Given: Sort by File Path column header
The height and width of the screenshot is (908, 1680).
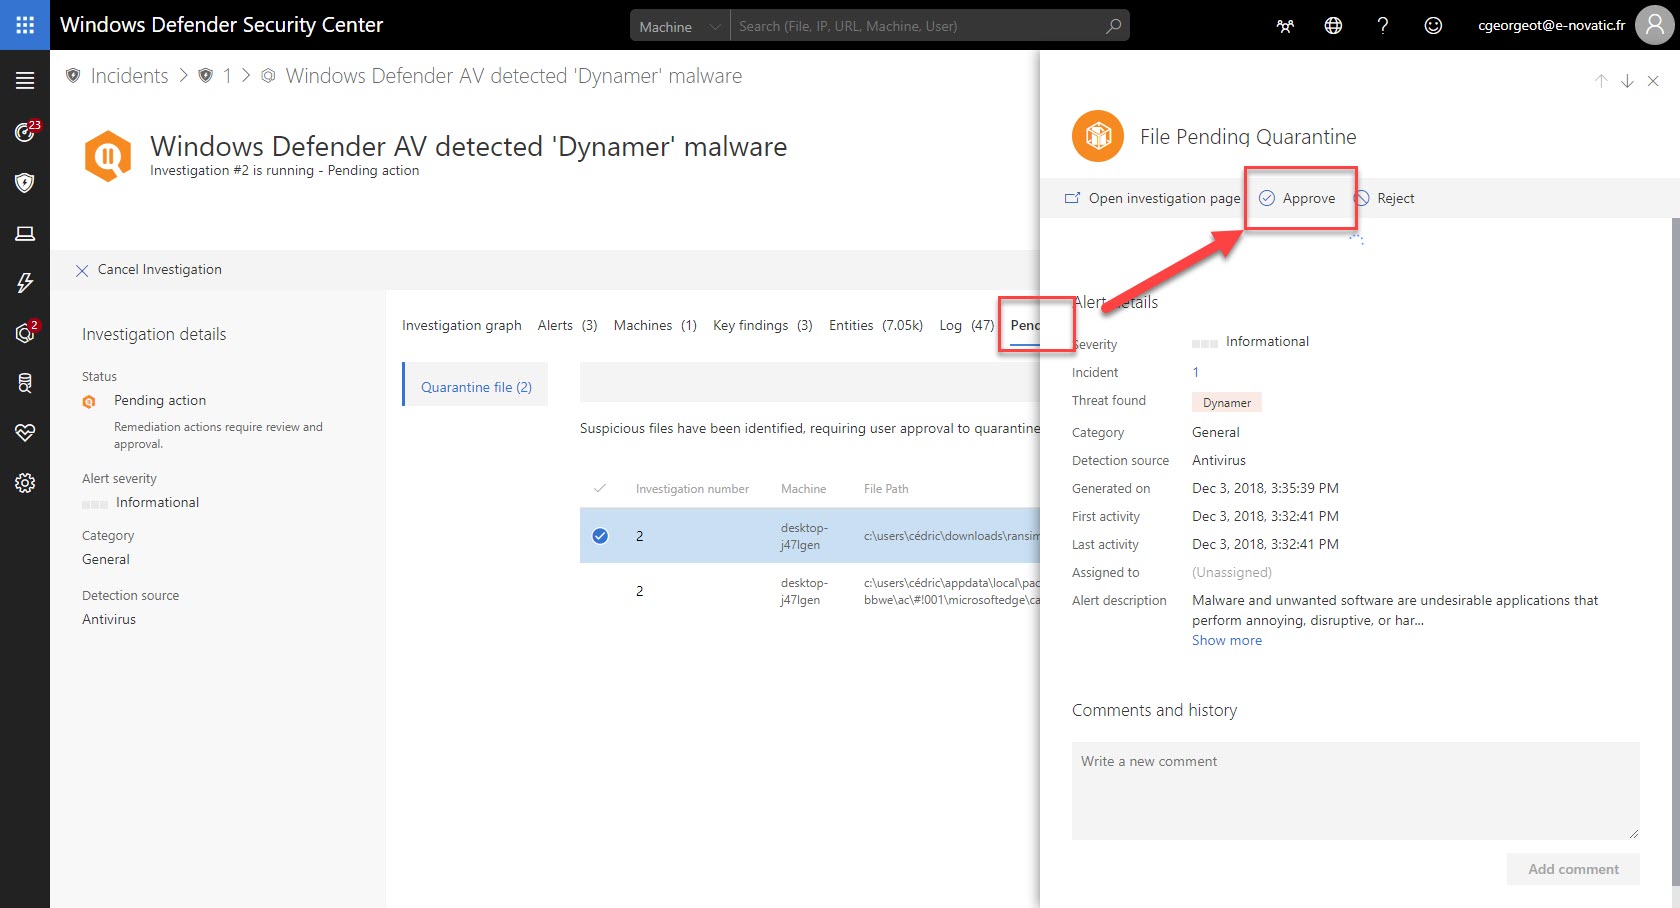Looking at the screenshot, I should click(x=886, y=489).
